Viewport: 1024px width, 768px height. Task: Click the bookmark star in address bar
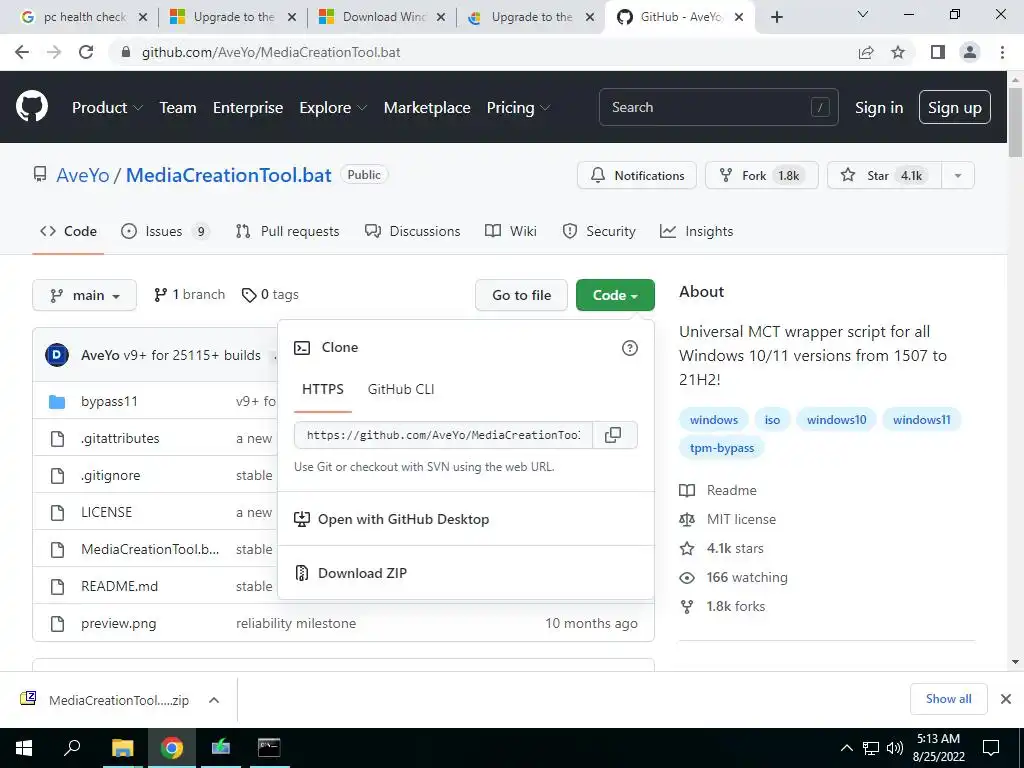click(x=899, y=52)
